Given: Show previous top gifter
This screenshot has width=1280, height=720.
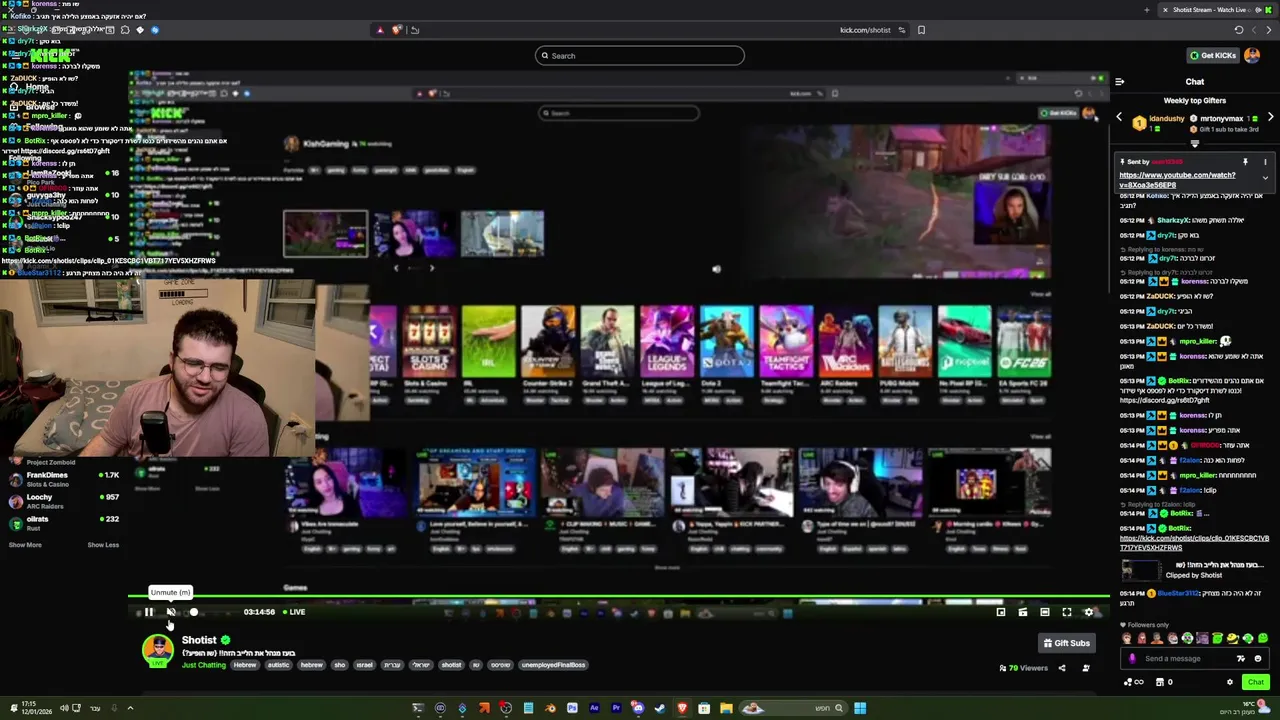Looking at the screenshot, I should (x=1119, y=118).
